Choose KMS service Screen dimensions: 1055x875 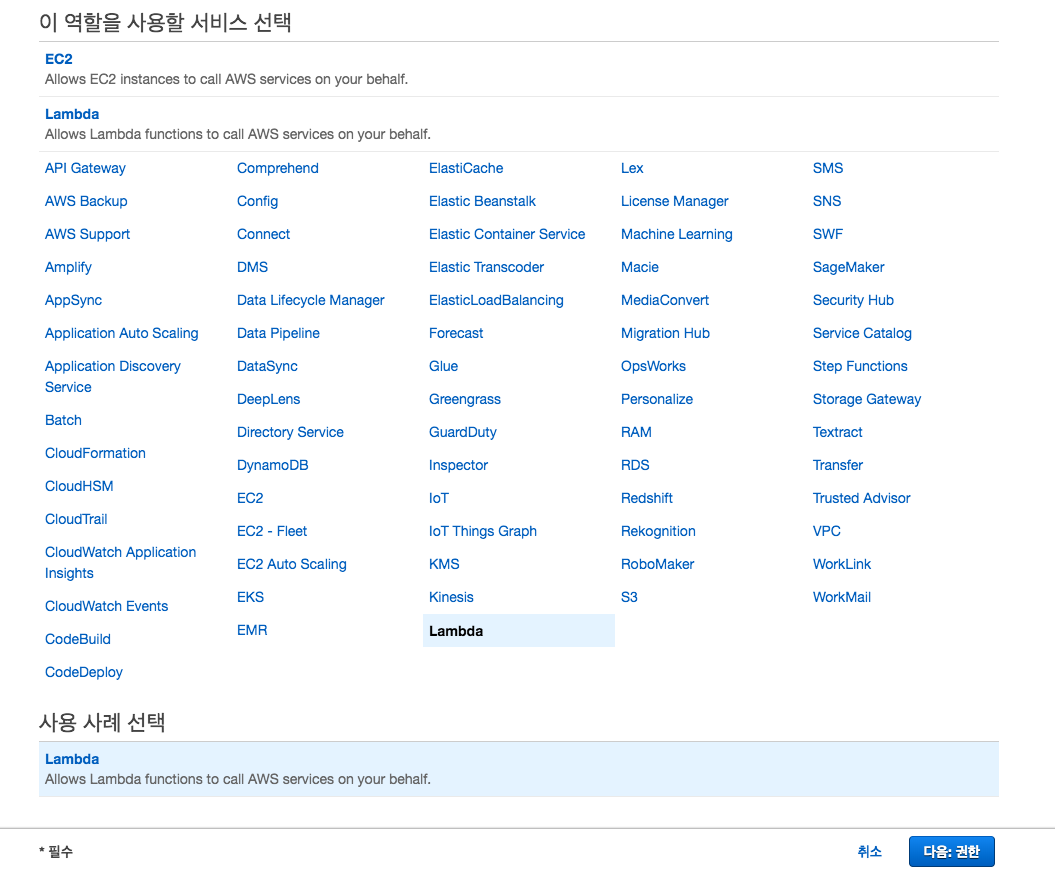point(444,564)
